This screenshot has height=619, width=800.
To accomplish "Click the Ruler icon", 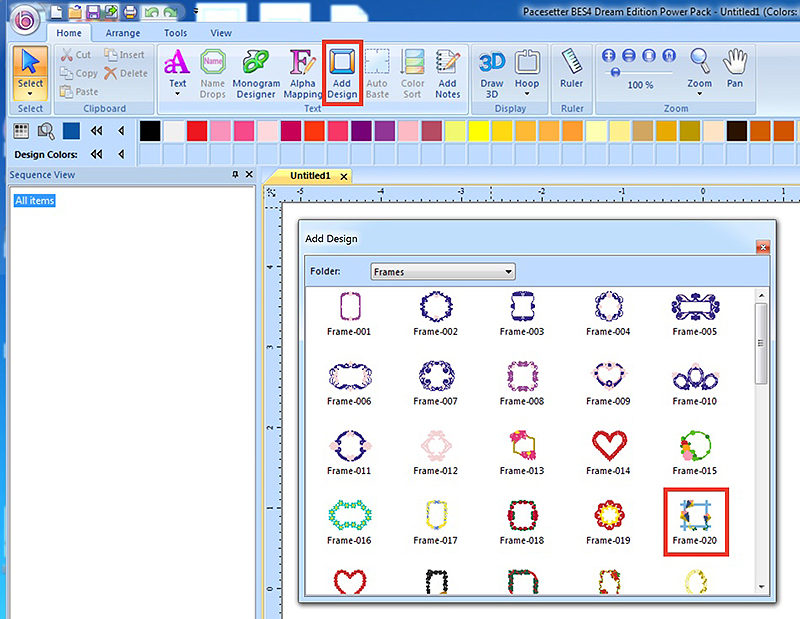I will click(571, 68).
